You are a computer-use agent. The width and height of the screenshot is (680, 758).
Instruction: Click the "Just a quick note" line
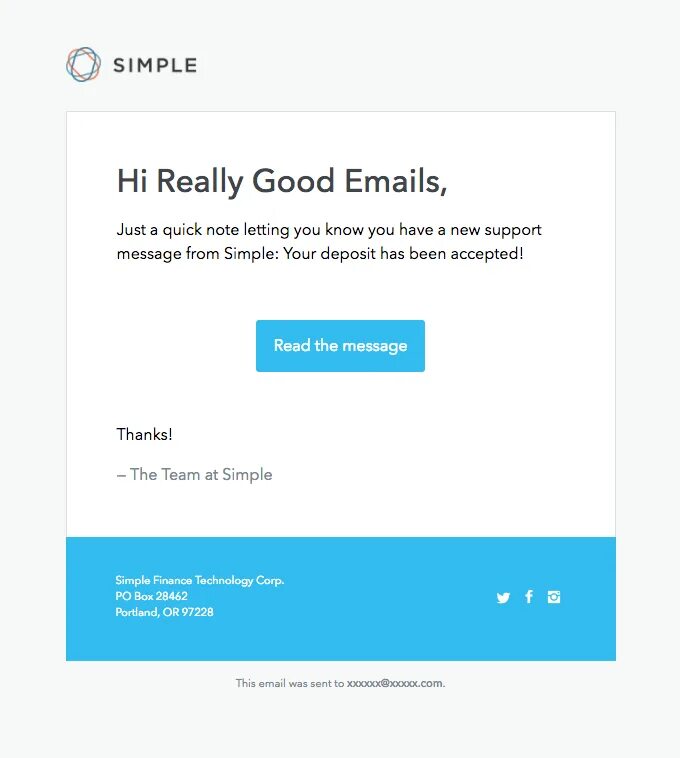click(329, 230)
